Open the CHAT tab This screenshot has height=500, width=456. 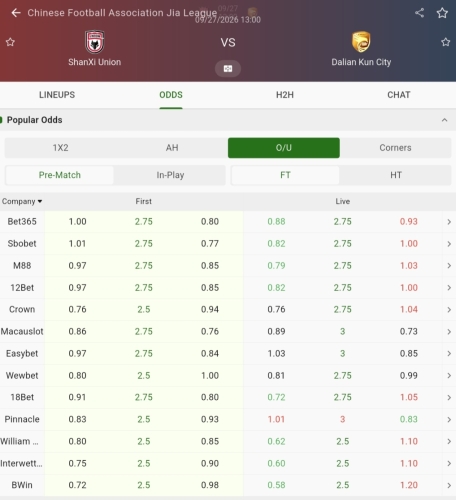point(399,95)
